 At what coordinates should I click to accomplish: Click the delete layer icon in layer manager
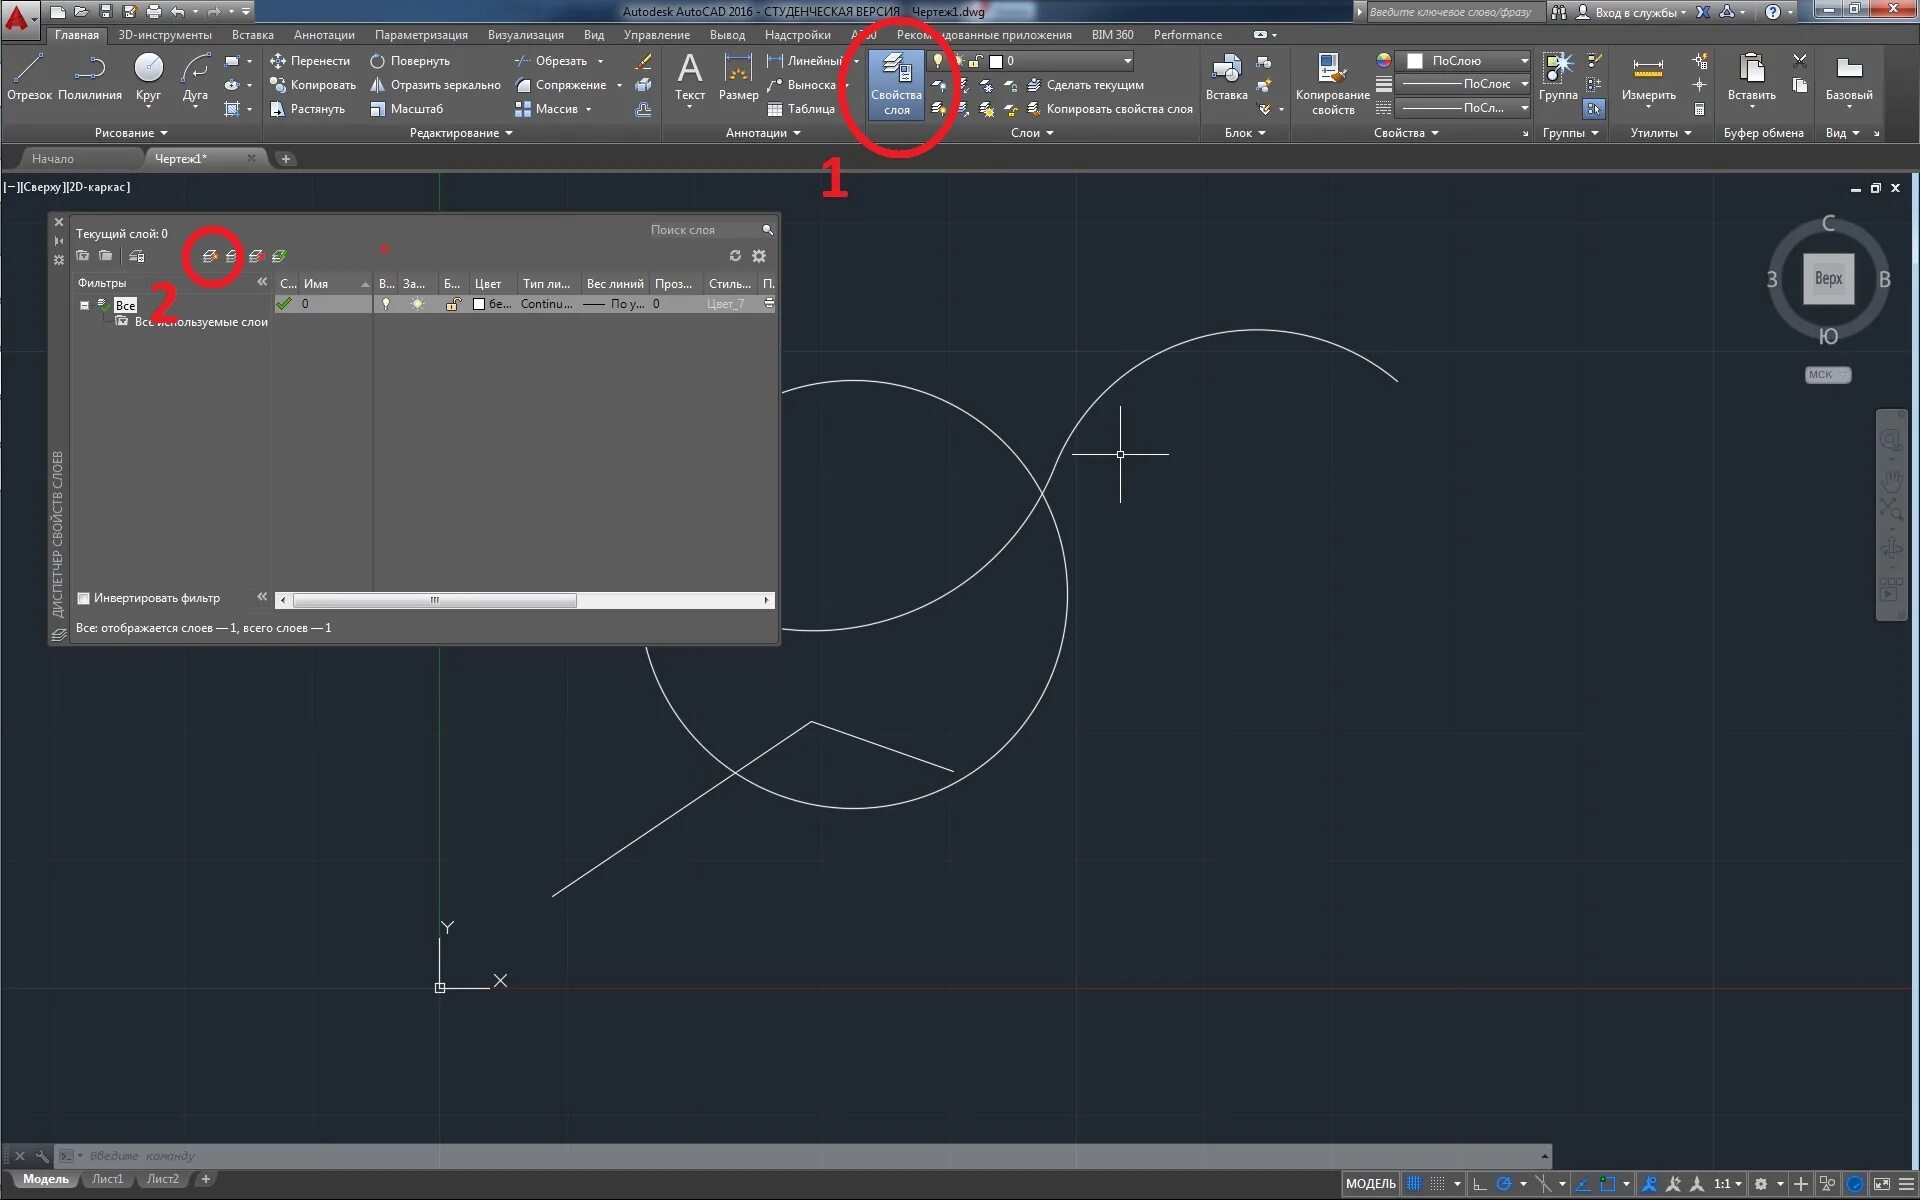(256, 256)
